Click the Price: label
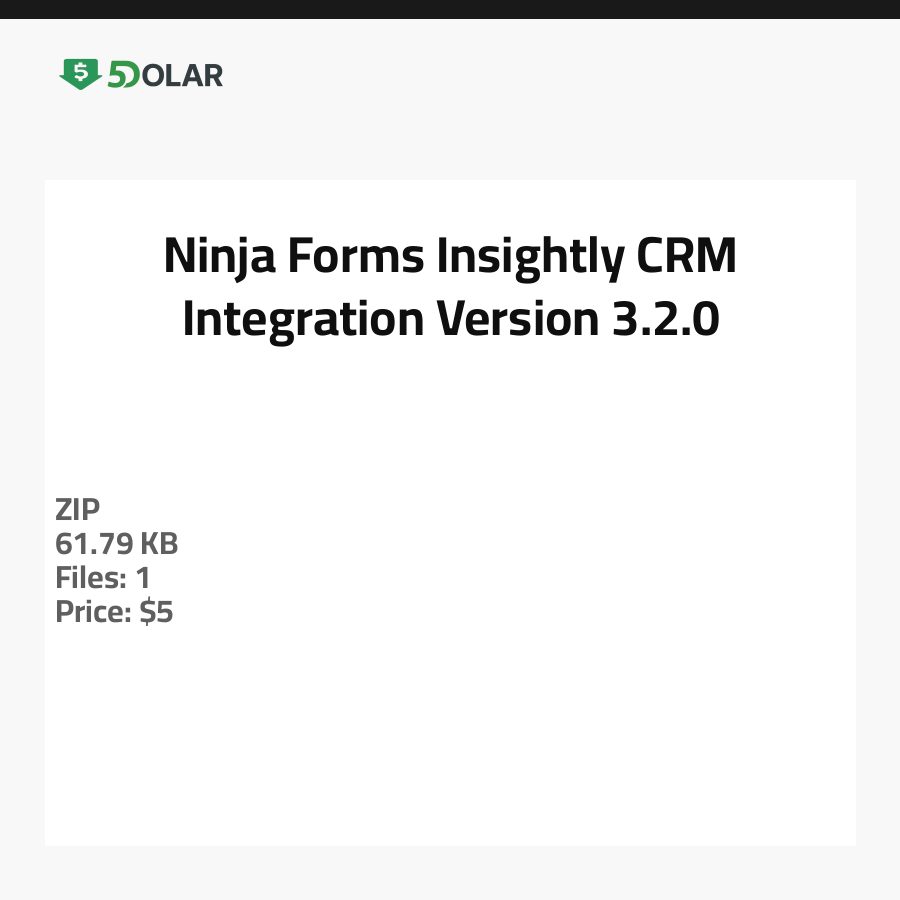Viewport: 900px width, 900px height. tap(93, 612)
